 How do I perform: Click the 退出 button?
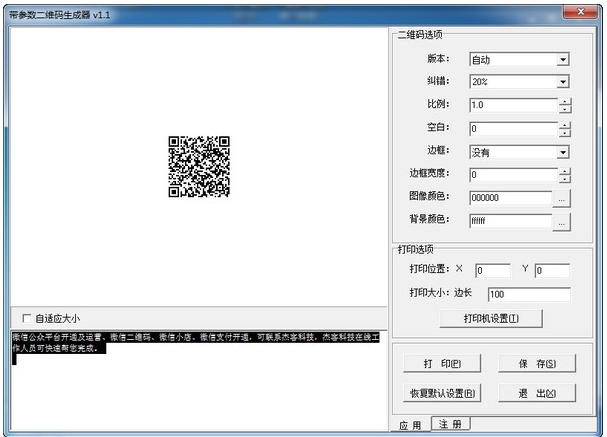tap(537, 393)
